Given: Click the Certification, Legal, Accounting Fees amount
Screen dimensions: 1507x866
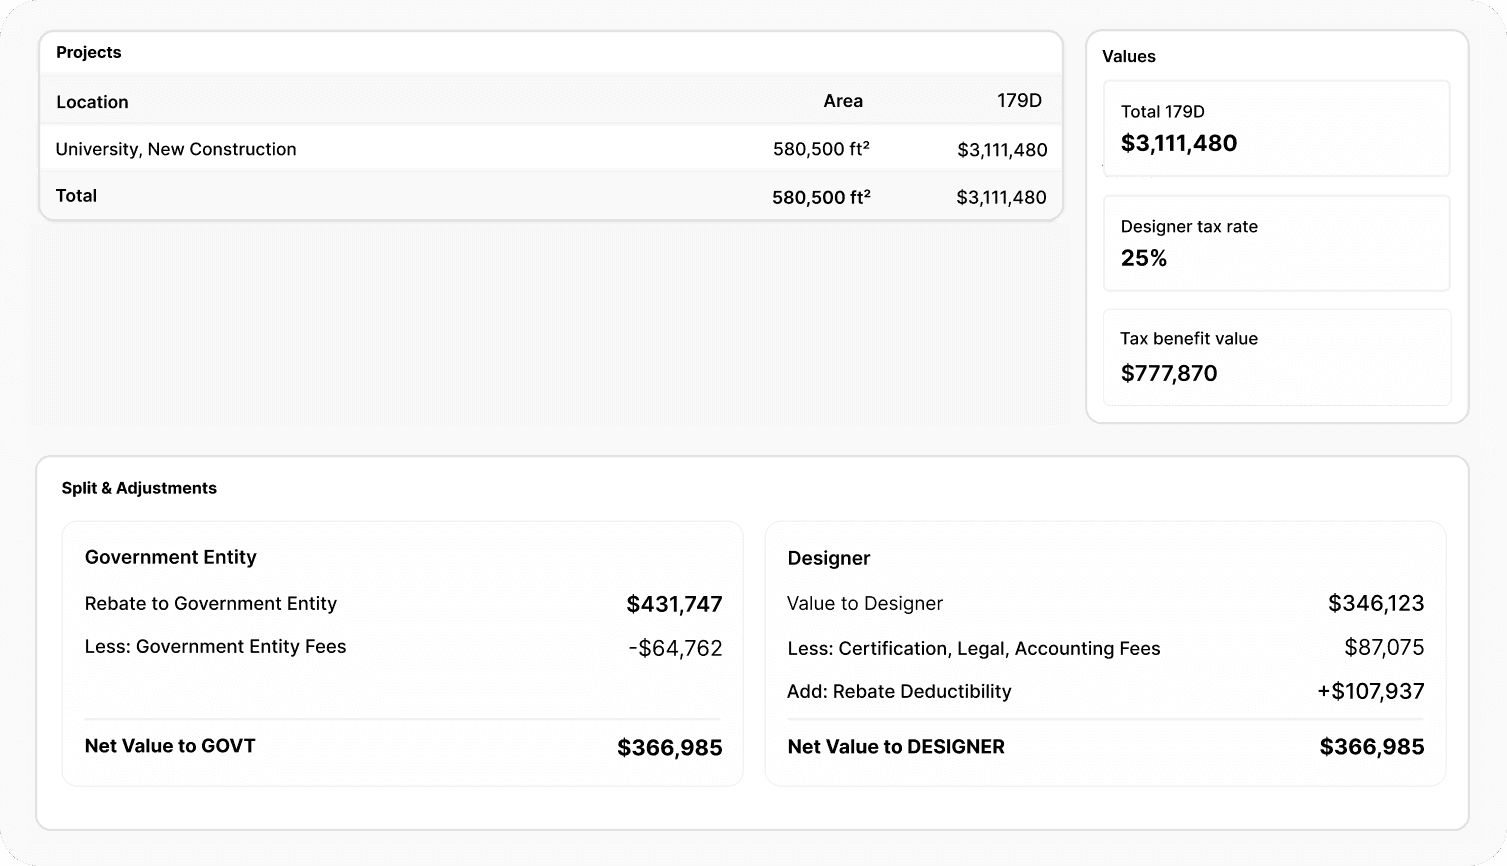Looking at the screenshot, I should tap(1384, 647).
